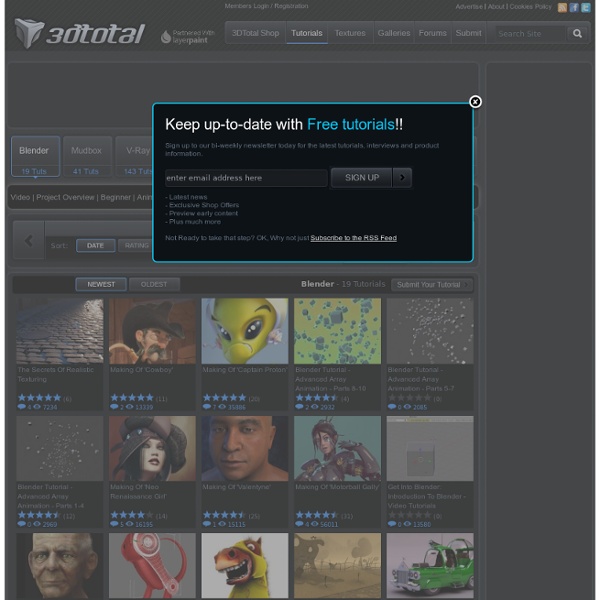Click star rating of Making Of 'Valentyne'
The width and height of the screenshot is (600, 600).
tap(224, 515)
